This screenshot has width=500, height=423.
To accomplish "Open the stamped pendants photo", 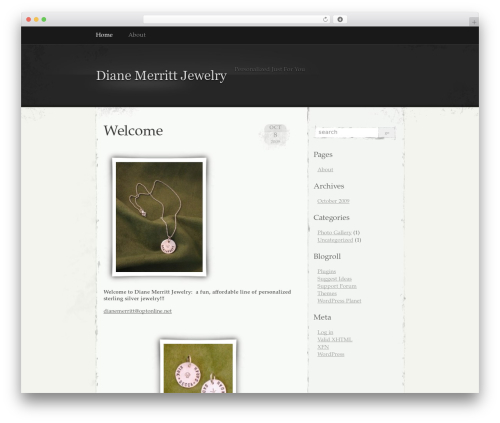I will 198,367.
